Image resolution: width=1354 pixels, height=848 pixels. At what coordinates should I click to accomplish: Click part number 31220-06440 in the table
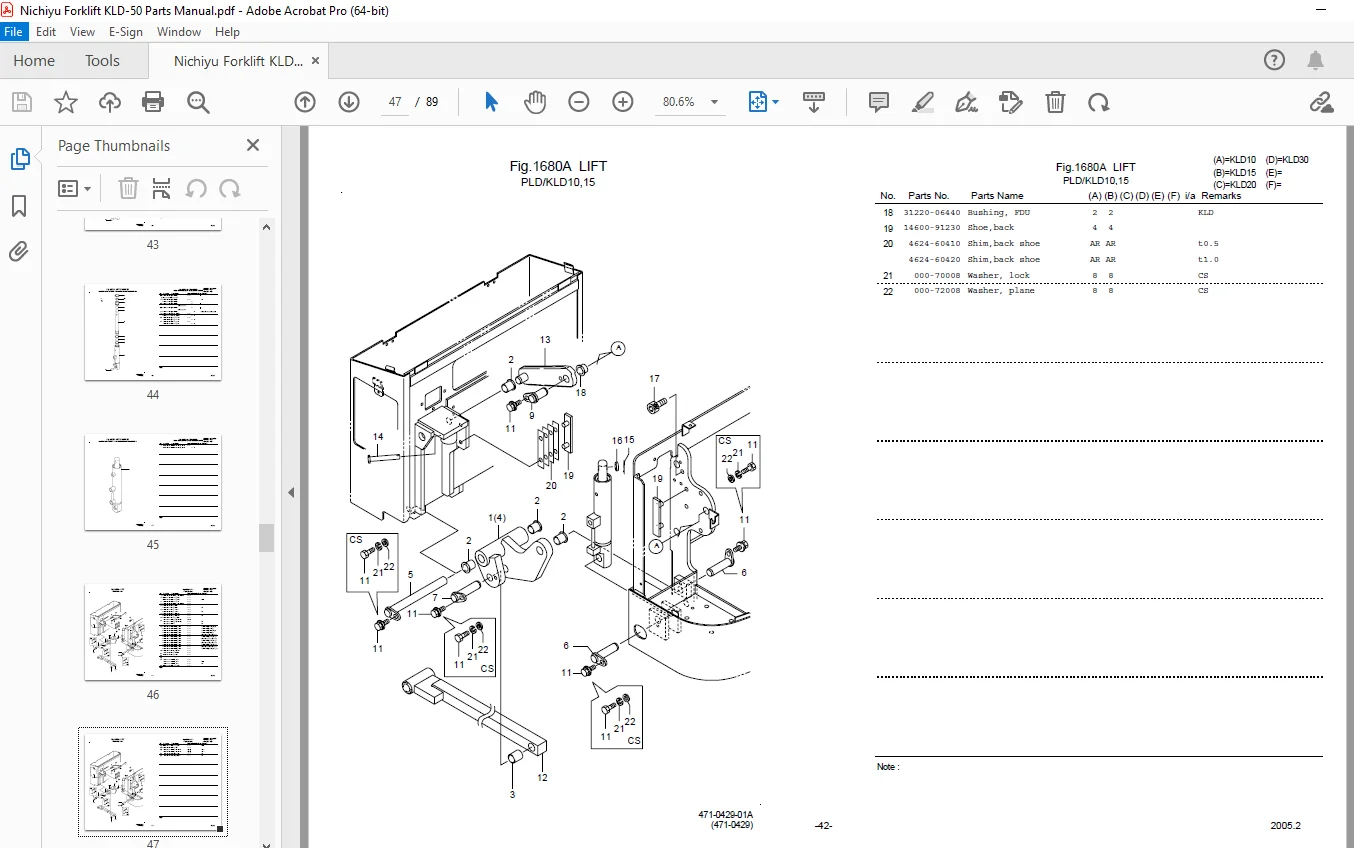point(932,213)
